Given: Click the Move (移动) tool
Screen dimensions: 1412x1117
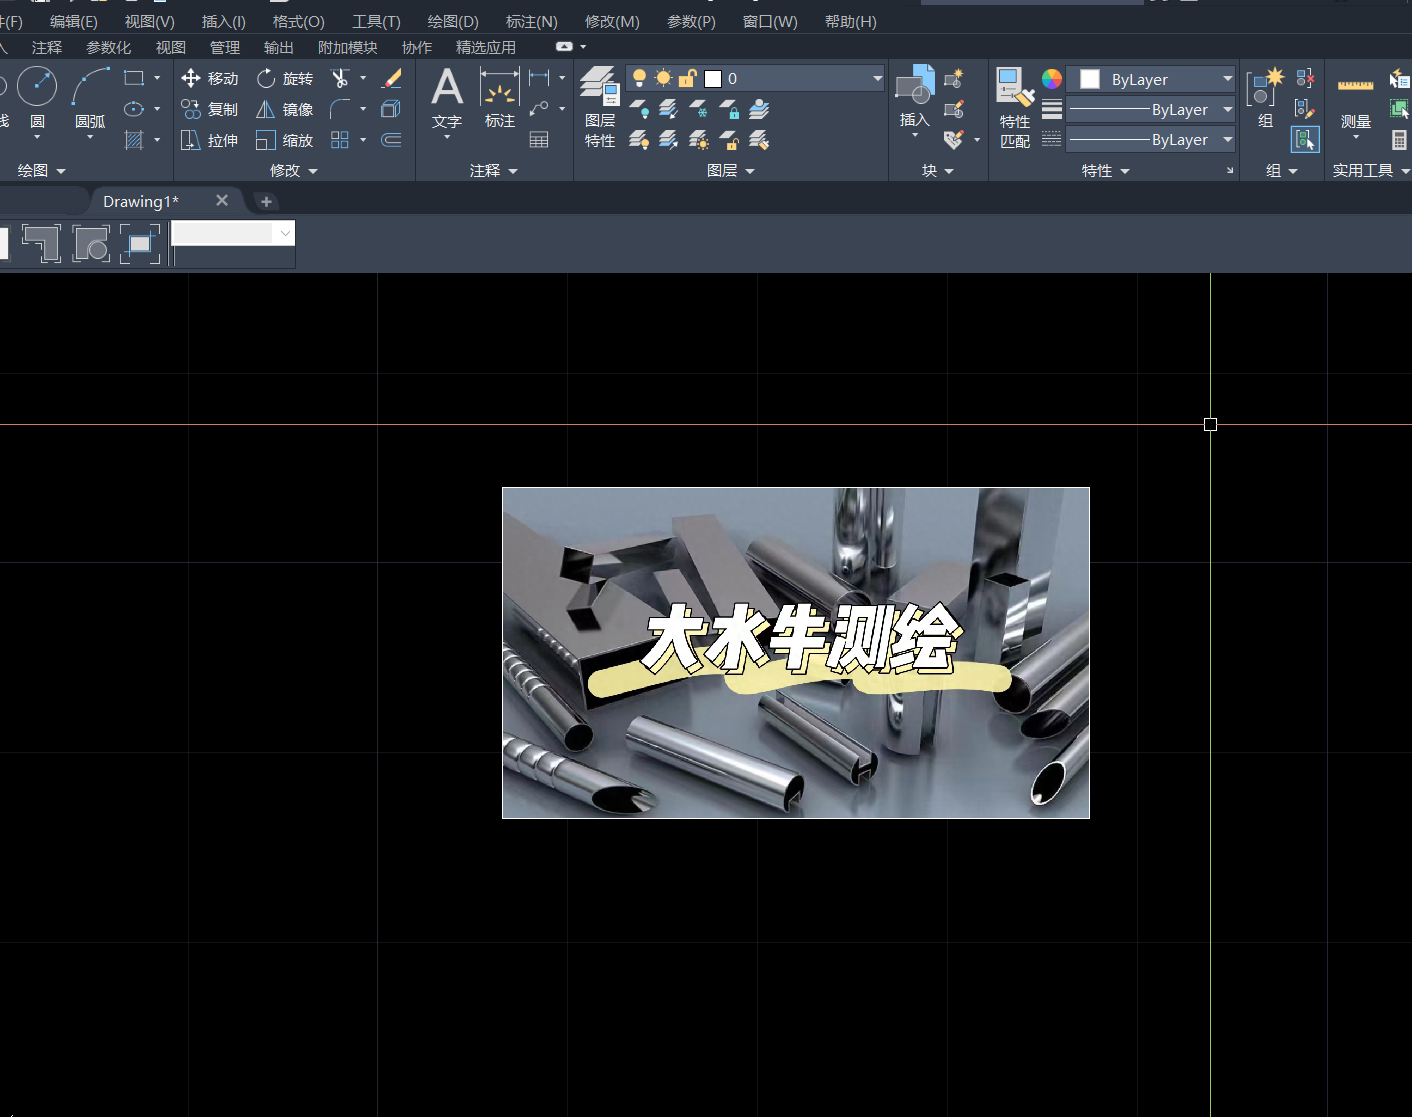Looking at the screenshot, I should 210,78.
